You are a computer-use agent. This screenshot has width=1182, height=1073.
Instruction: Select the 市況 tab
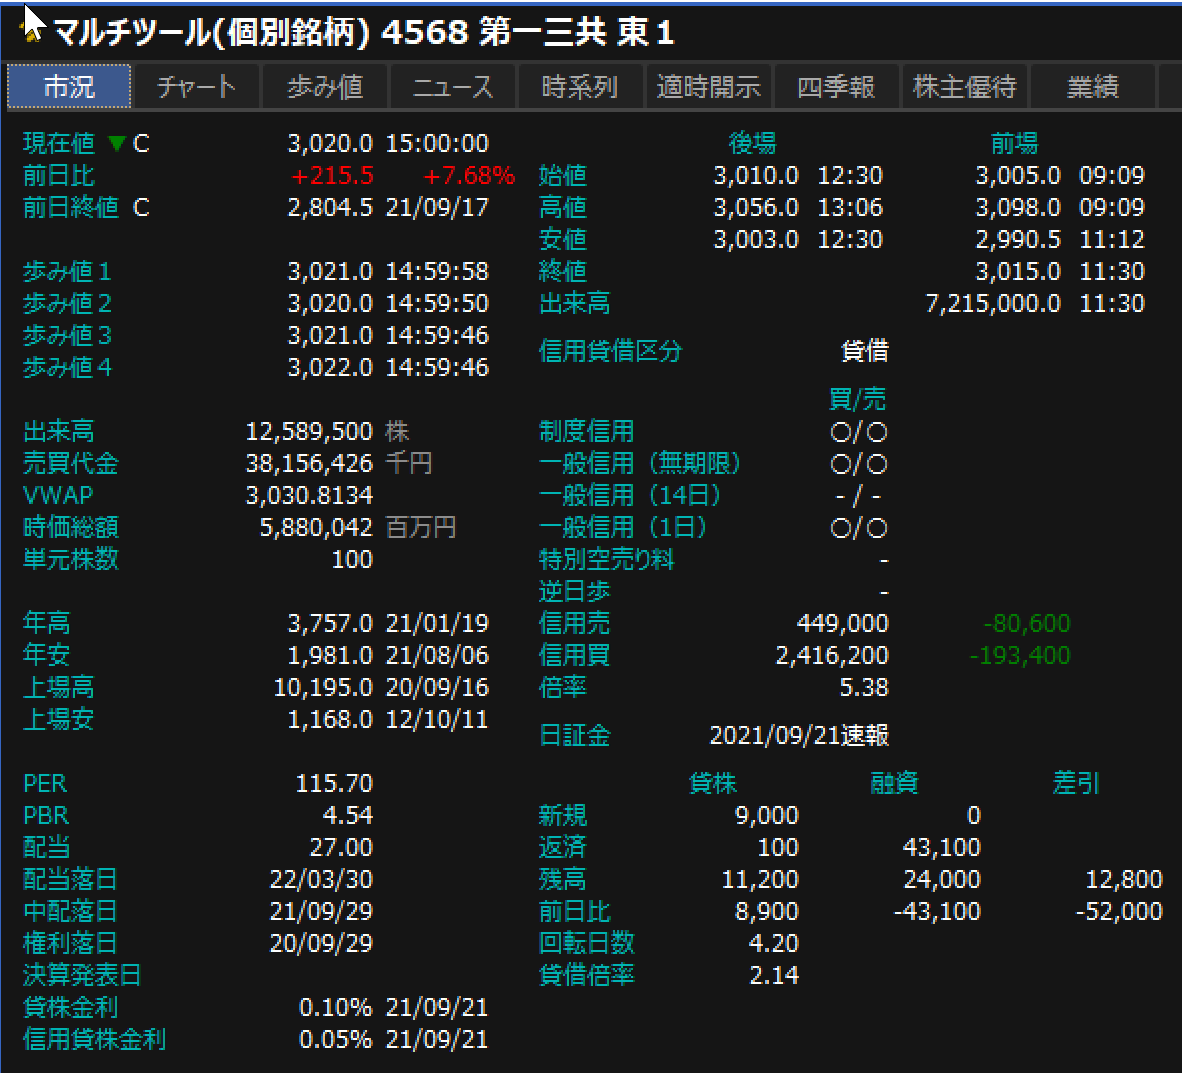click(69, 87)
